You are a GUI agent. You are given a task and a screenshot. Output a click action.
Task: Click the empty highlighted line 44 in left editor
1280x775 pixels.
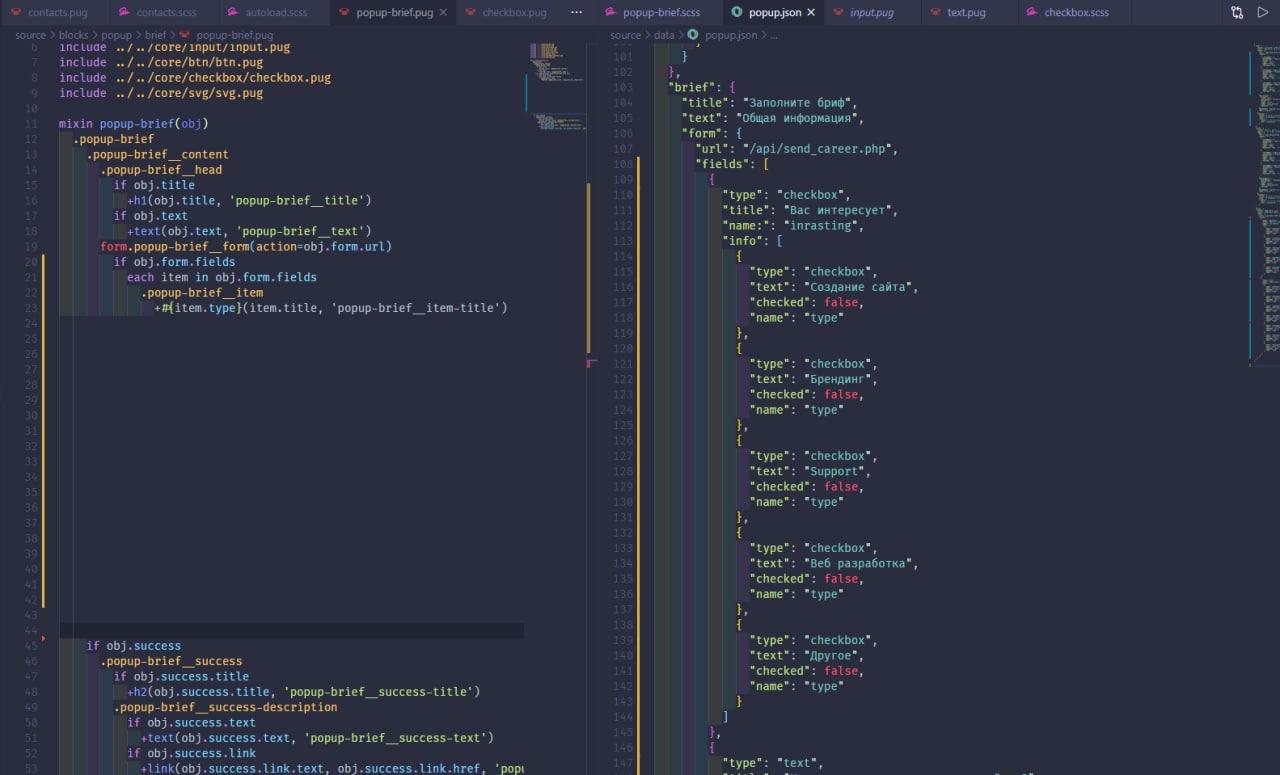coord(292,631)
